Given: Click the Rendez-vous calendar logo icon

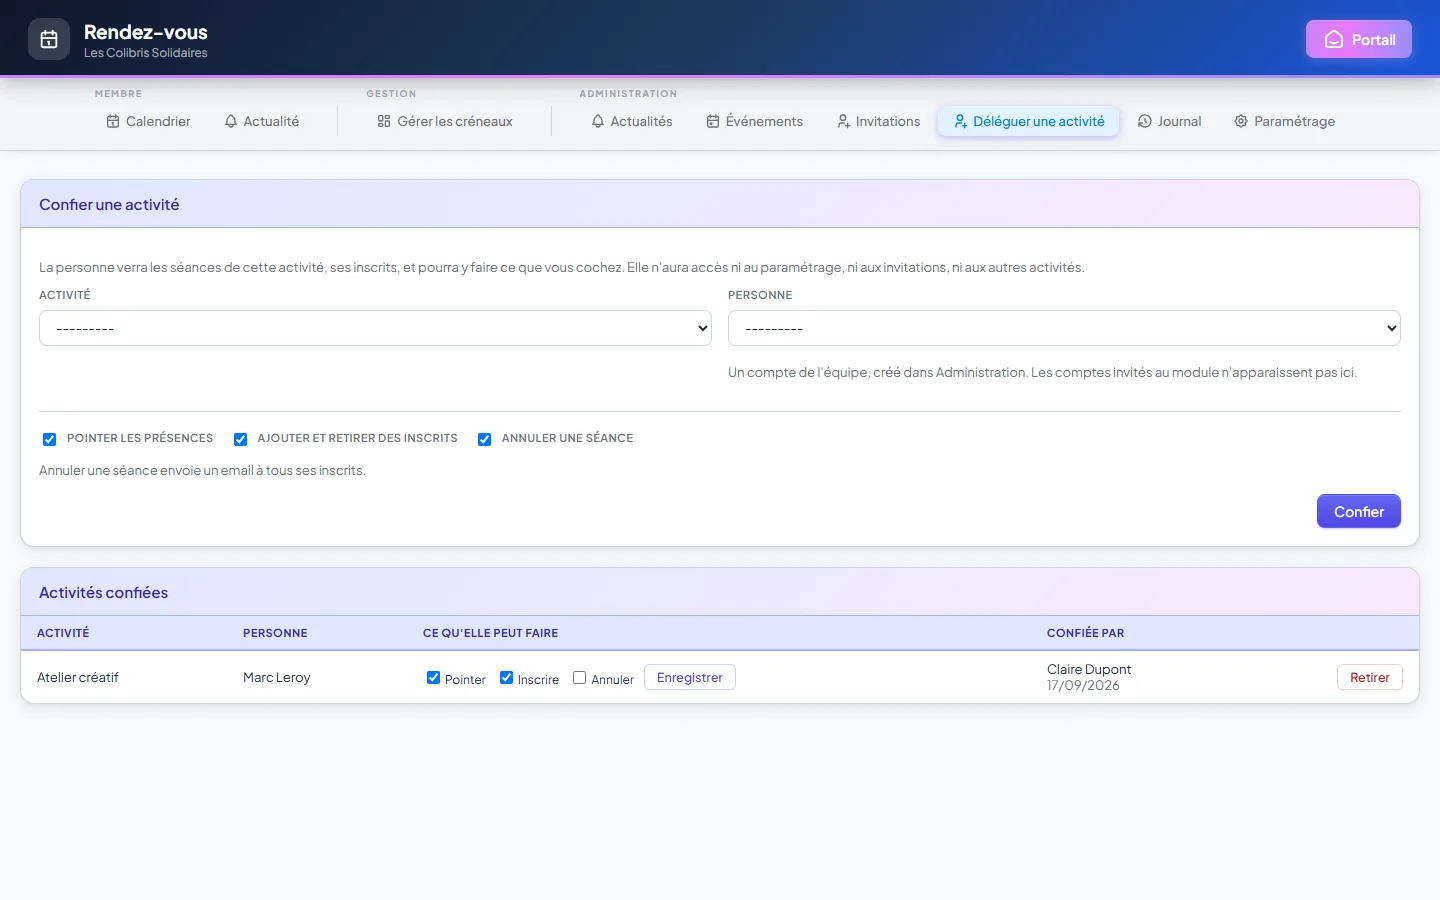Looking at the screenshot, I should tap(49, 39).
